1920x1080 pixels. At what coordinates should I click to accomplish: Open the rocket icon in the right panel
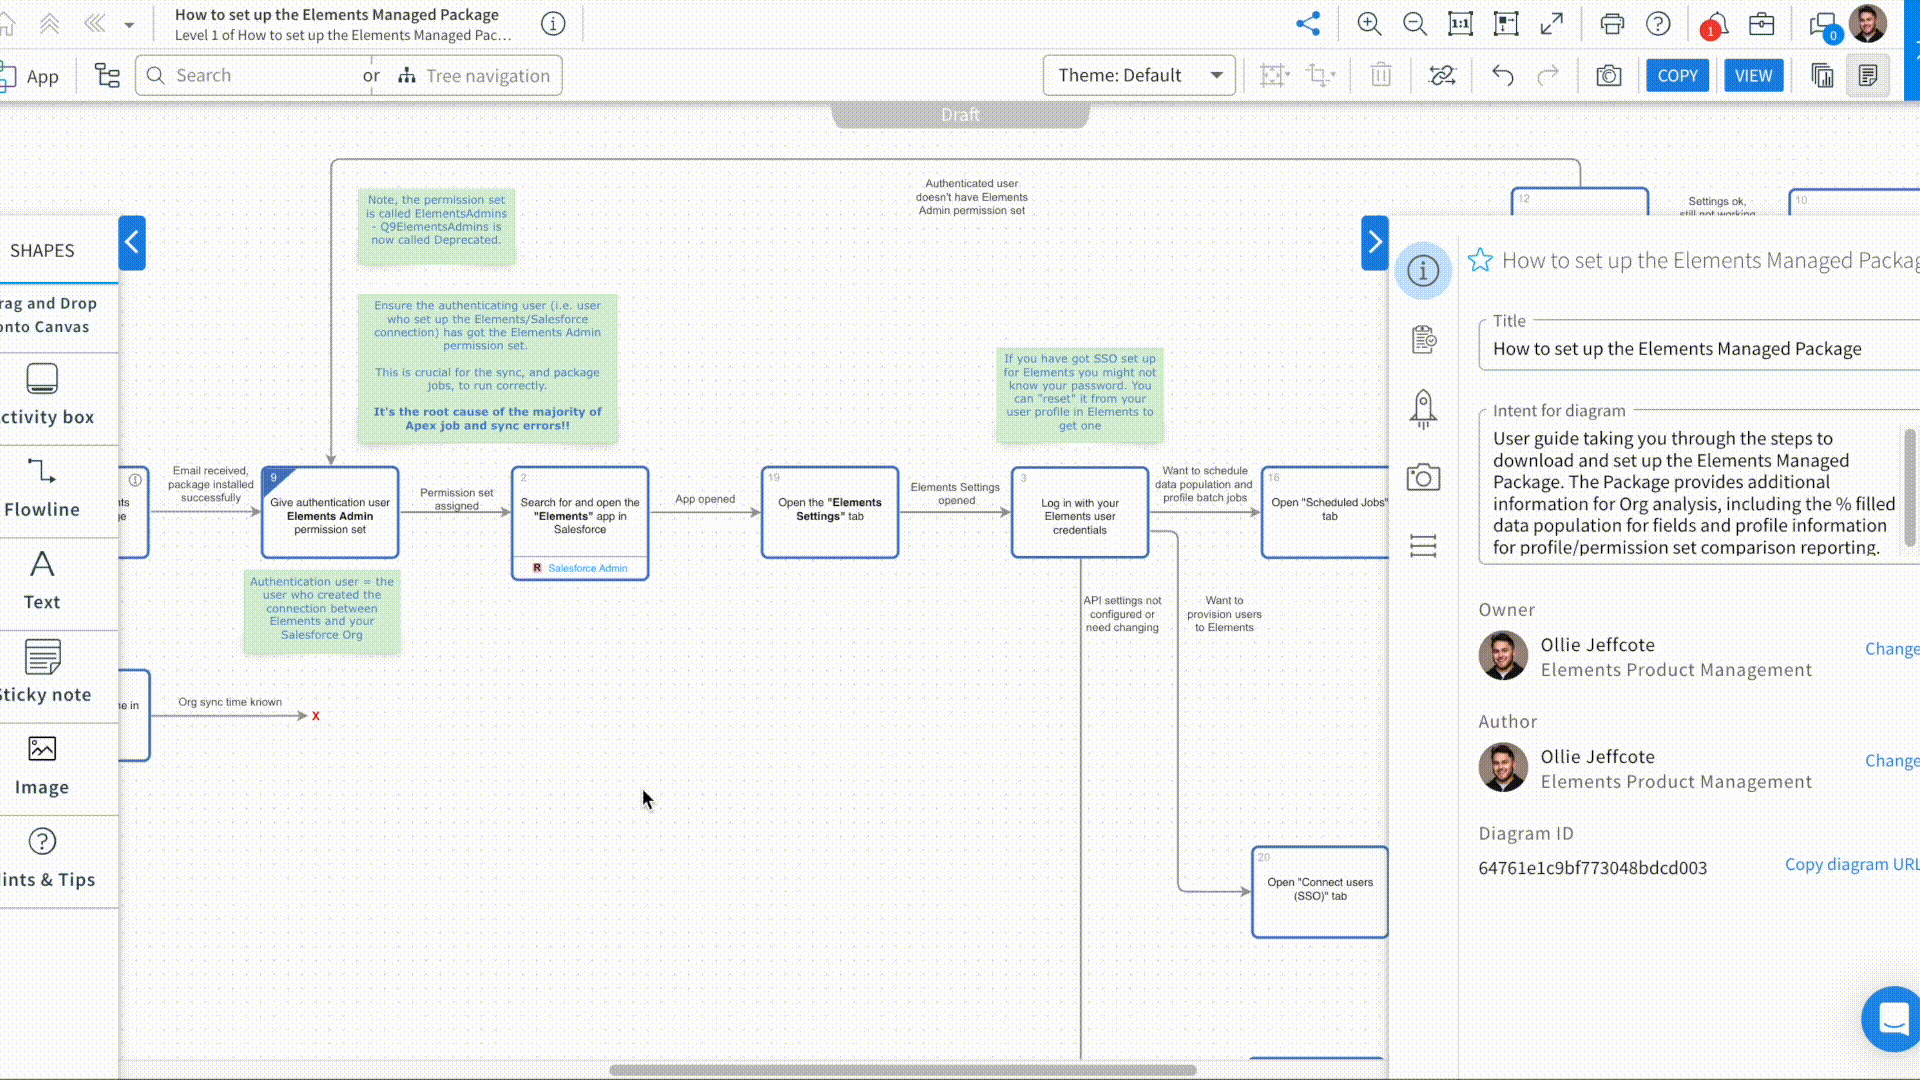pyautogui.click(x=1423, y=408)
